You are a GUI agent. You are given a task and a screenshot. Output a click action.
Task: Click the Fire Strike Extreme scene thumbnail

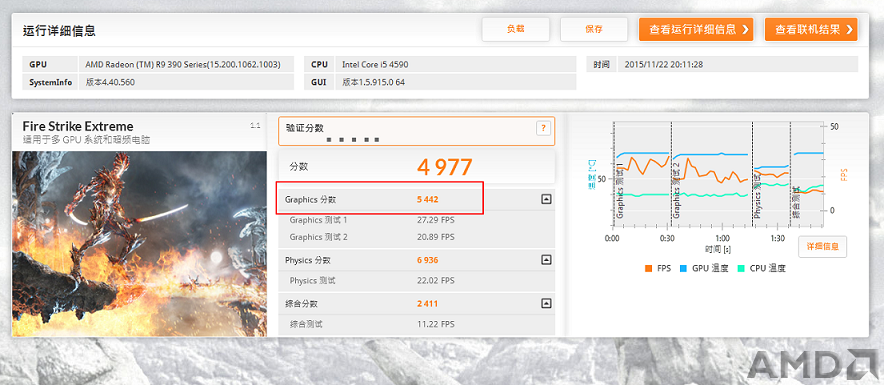[139, 244]
